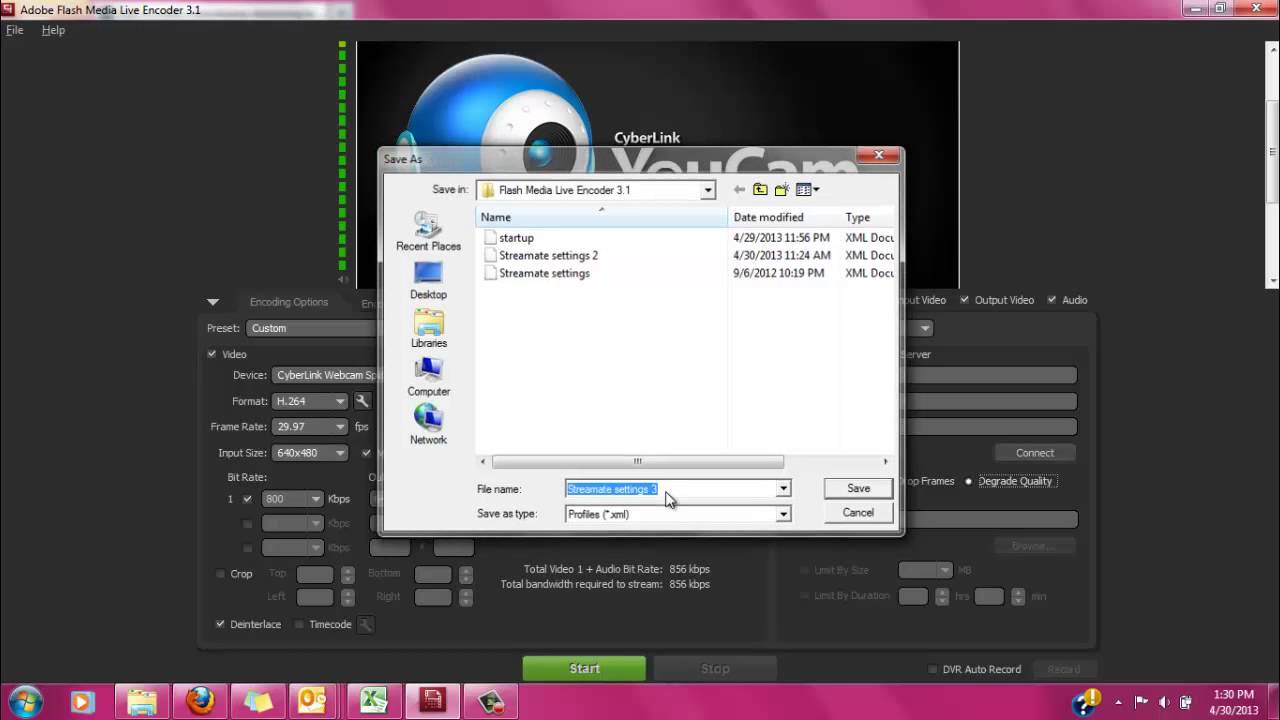Image resolution: width=1280 pixels, height=720 pixels.
Task: Open the Format dropdown showing H.264
Action: [x=310, y=401]
